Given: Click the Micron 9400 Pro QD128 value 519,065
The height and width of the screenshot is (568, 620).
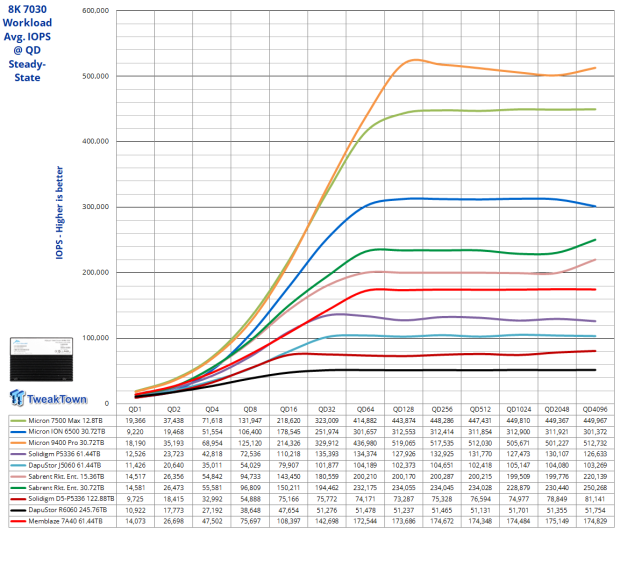Looking at the screenshot, I should coord(403,443).
